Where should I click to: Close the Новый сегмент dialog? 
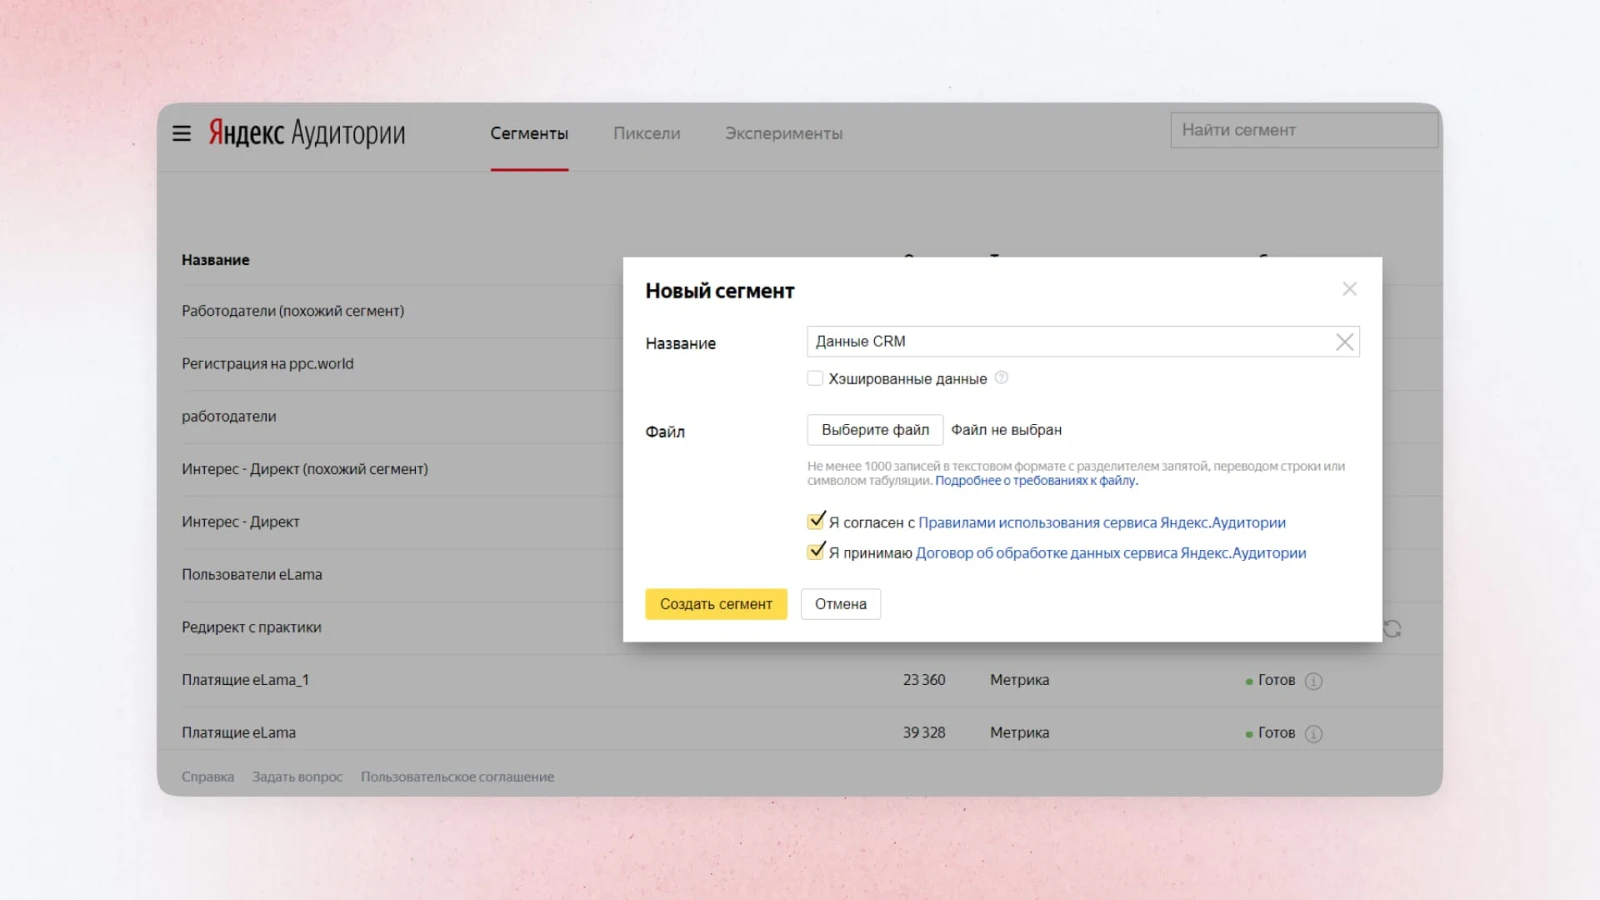pyautogui.click(x=1349, y=289)
